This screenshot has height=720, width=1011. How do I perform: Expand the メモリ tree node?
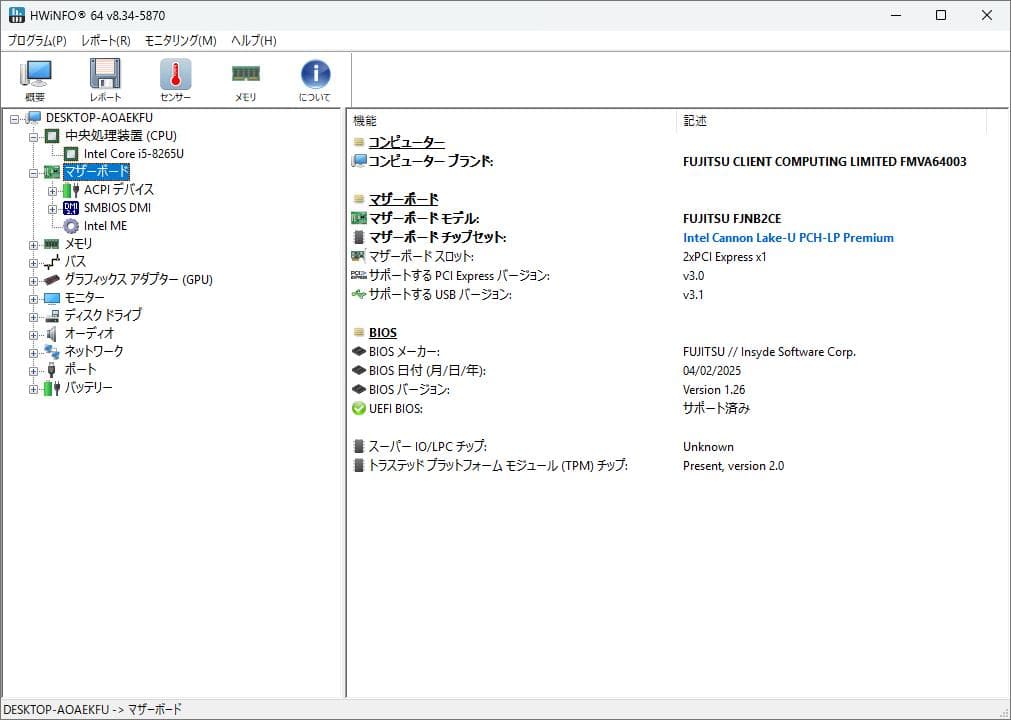[34, 246]
